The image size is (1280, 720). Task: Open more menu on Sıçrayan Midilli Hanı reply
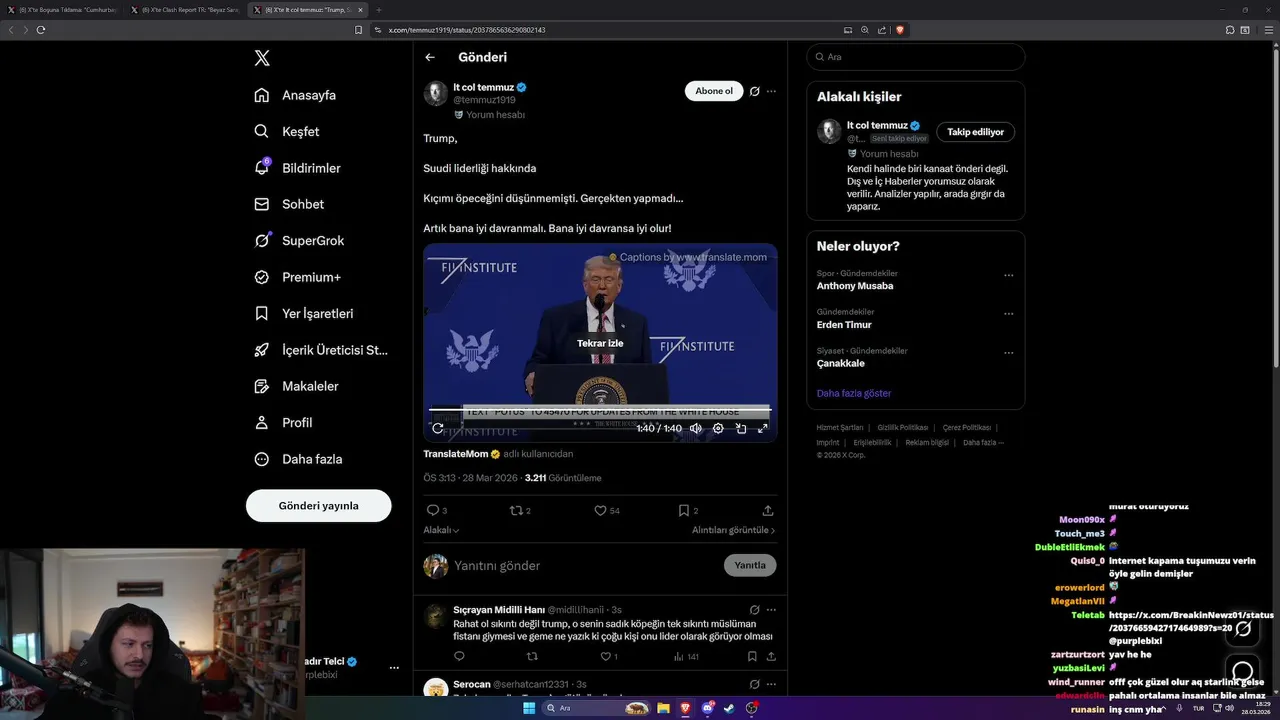click(x=771, y=609)
